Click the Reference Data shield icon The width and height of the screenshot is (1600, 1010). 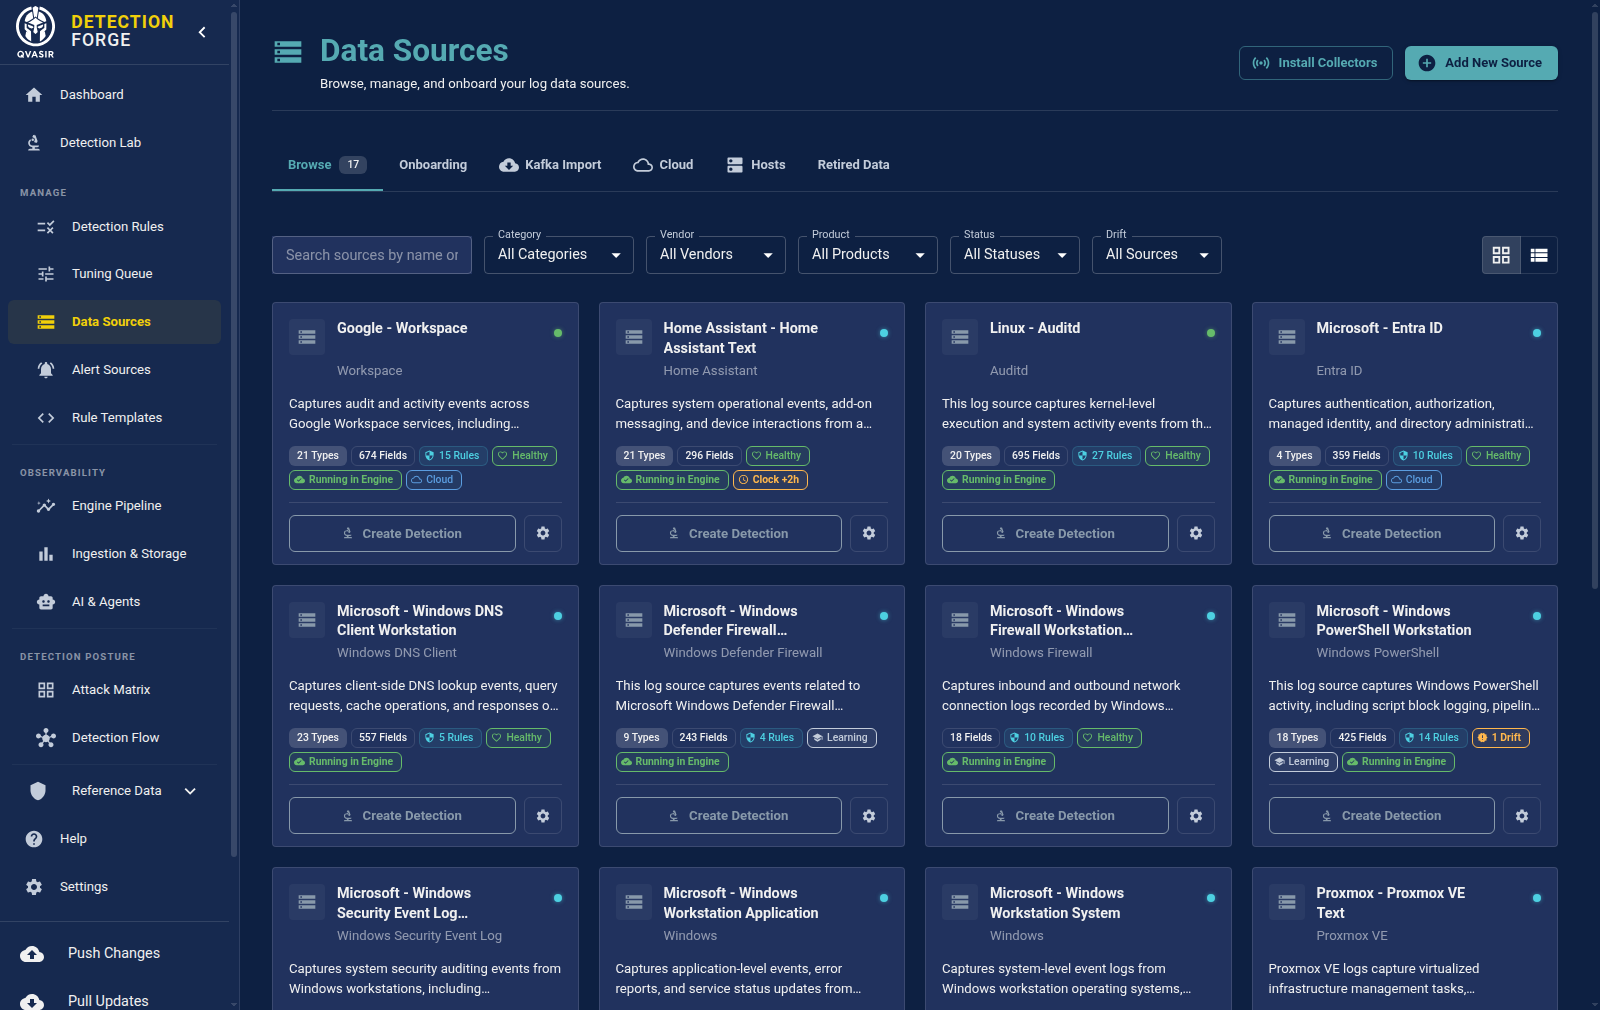pos(38,791)
